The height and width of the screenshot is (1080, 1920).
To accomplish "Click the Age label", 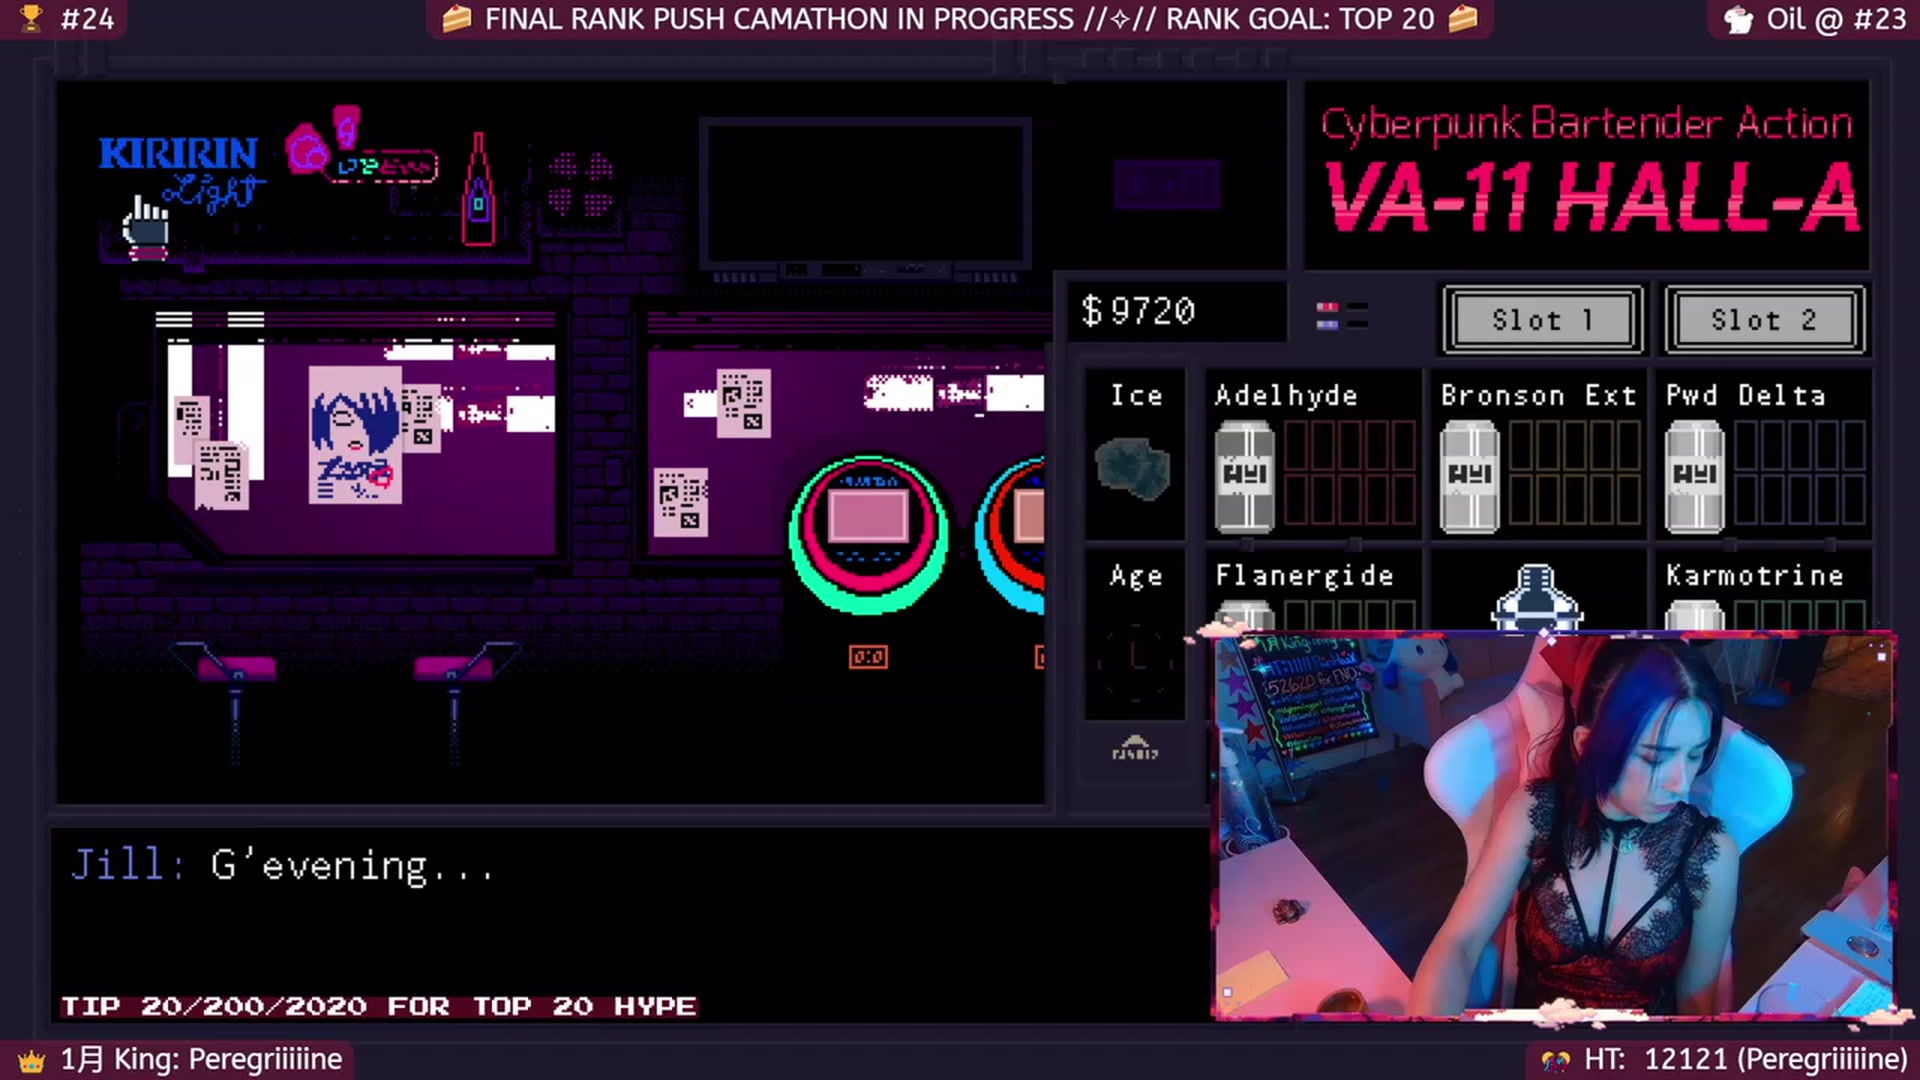I will 1136,577.
